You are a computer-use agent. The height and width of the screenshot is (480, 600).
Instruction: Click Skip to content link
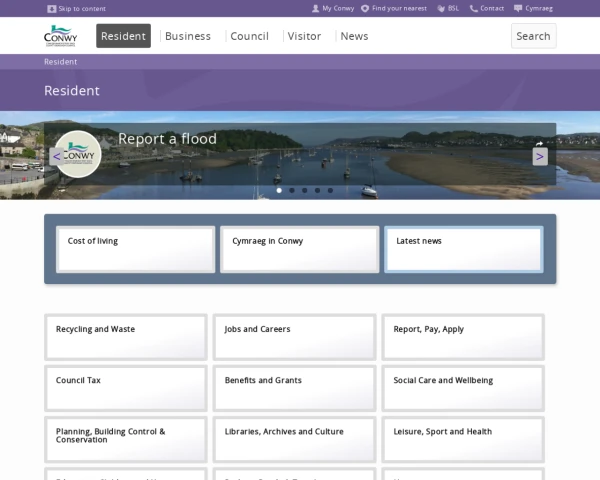click(x=76, y=8)
